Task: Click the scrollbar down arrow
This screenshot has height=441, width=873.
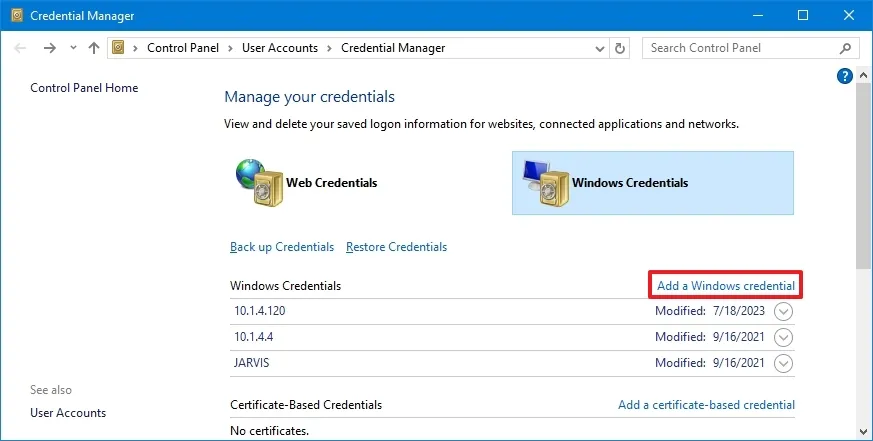Action: click(863, 432)
